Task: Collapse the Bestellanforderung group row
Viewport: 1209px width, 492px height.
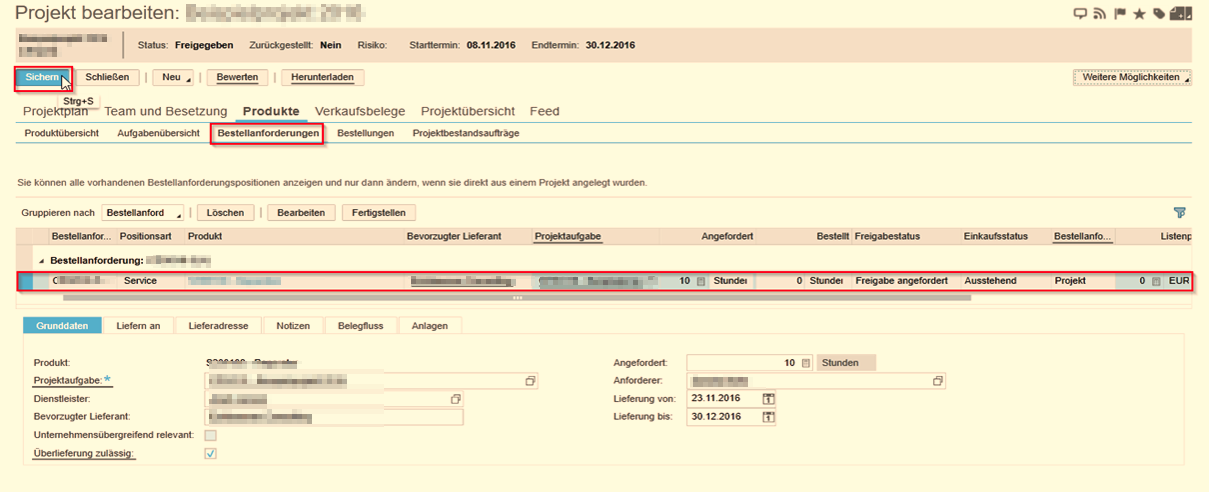Action: point(42,259)
